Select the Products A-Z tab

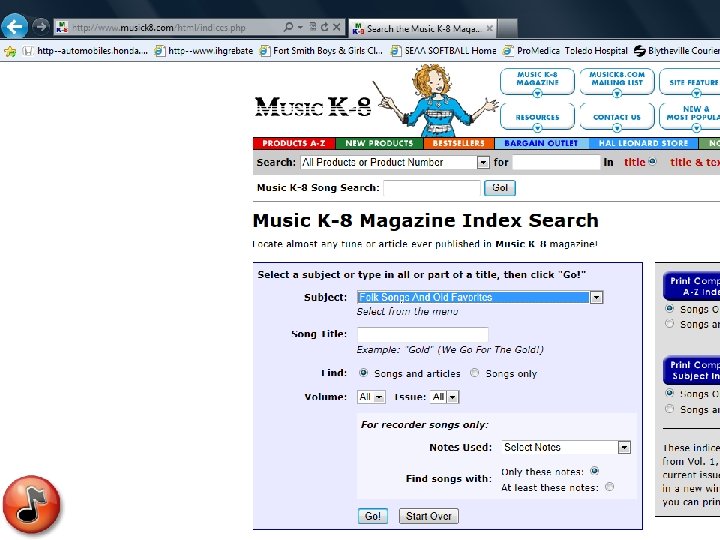[294, 143]
